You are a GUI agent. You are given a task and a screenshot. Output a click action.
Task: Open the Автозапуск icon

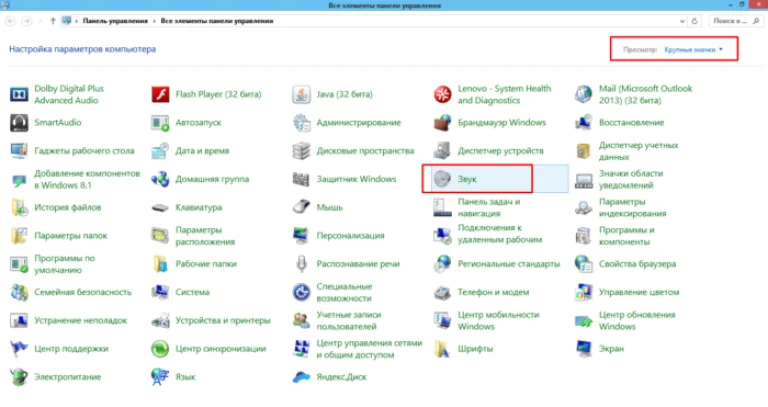point(160,122)
